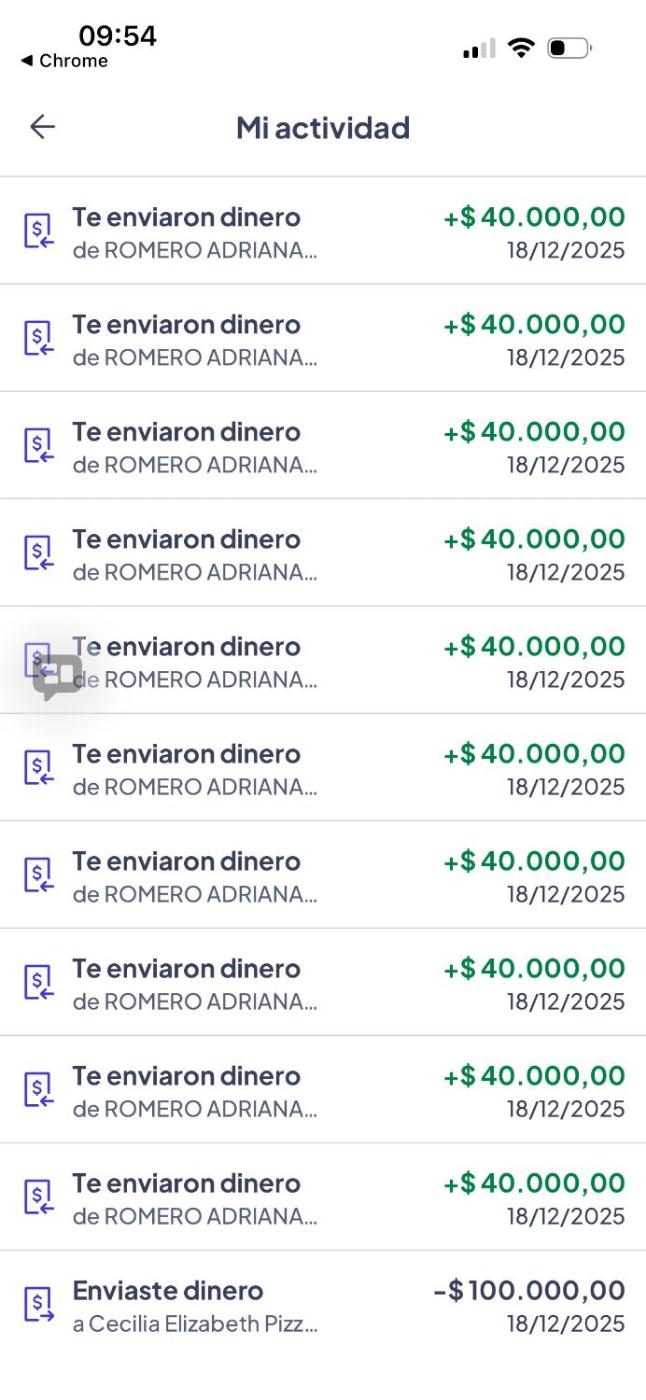Tap the icon of the last "Te enviaron dinero" entry

pyautogui.click(x=38, y=1198)
